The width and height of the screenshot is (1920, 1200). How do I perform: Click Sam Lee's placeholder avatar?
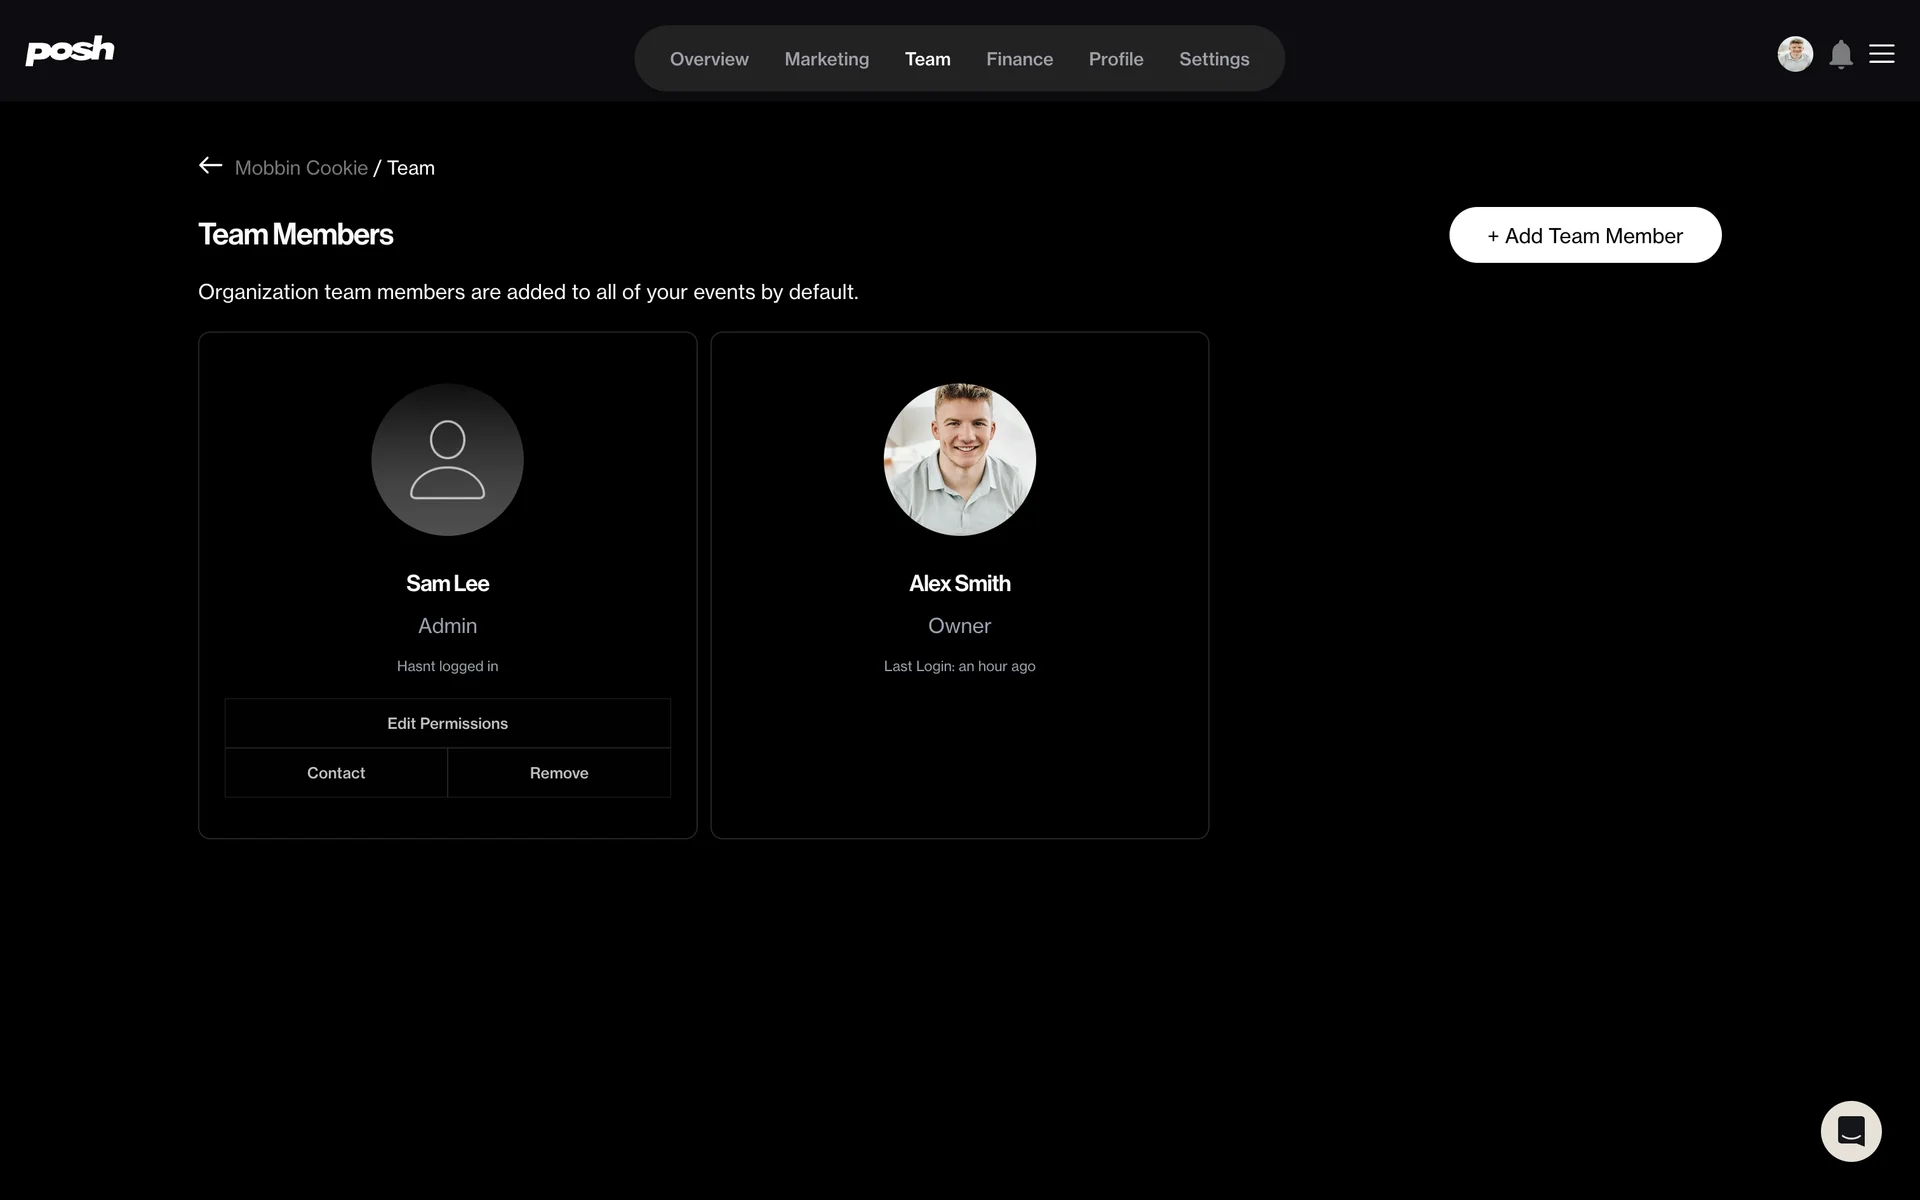[x=447, y=460]
